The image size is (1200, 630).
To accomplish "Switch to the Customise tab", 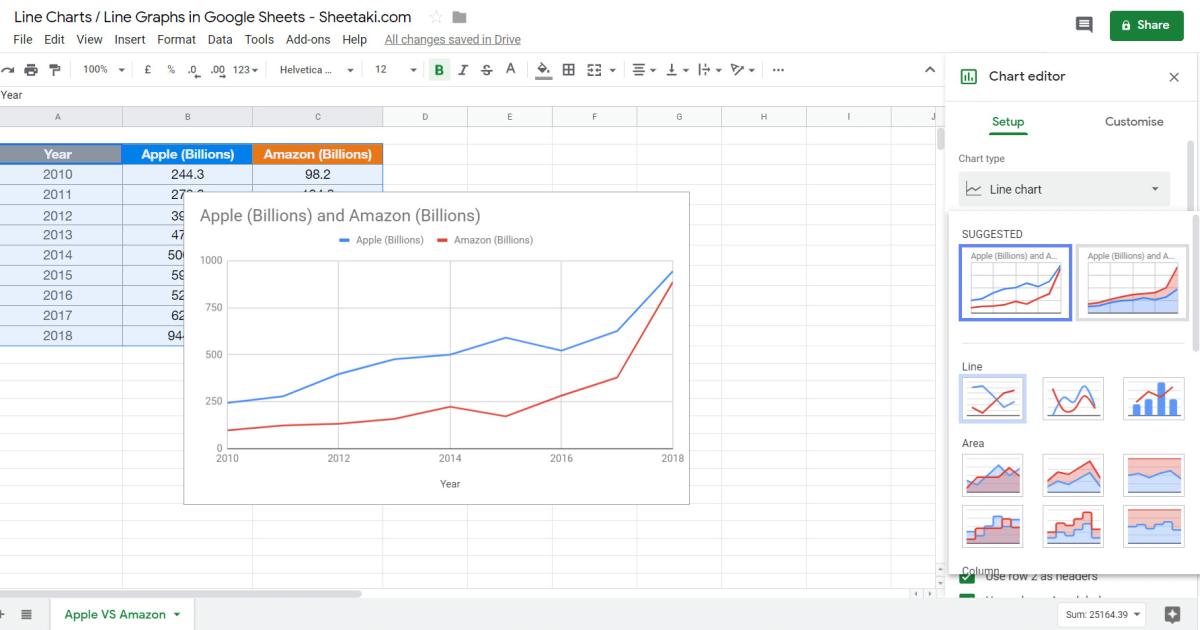I will click(1133, 121).
